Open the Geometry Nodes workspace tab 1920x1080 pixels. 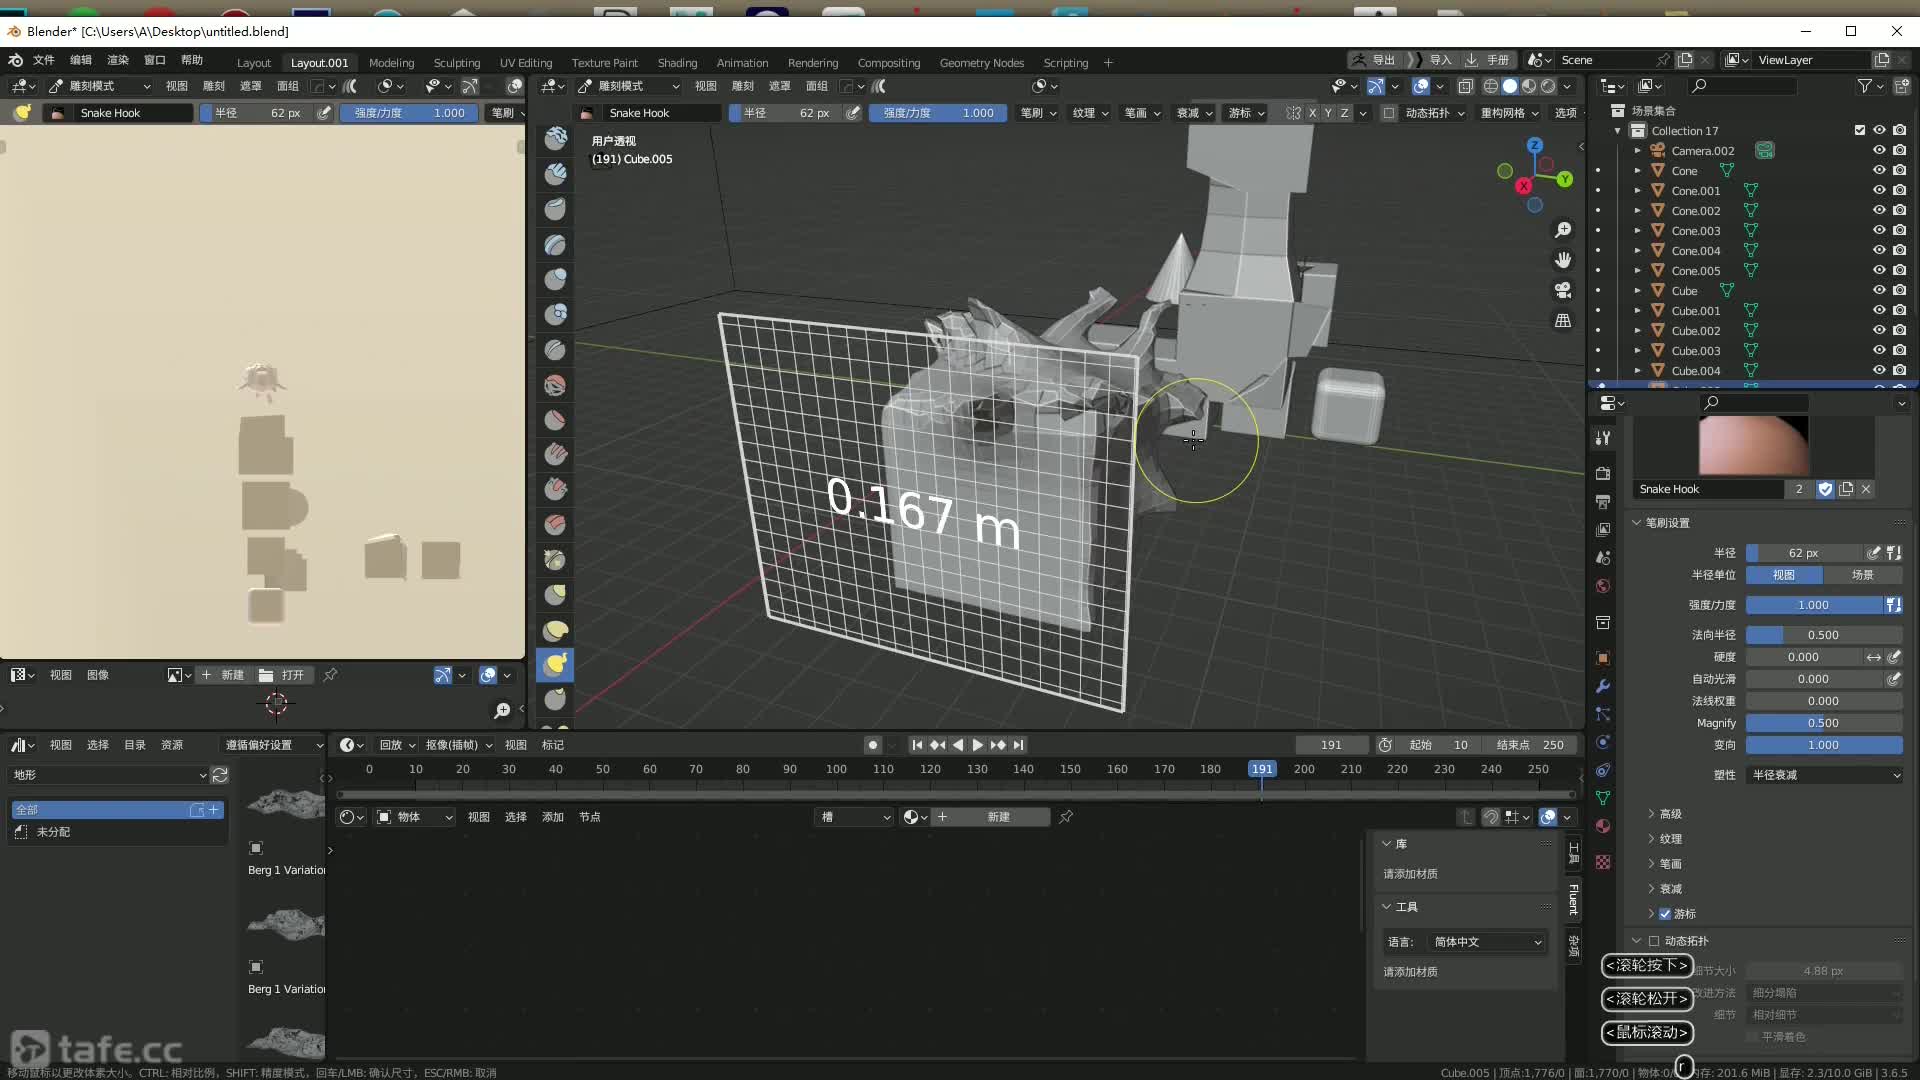pyautogui.click(x=981, y=62)
